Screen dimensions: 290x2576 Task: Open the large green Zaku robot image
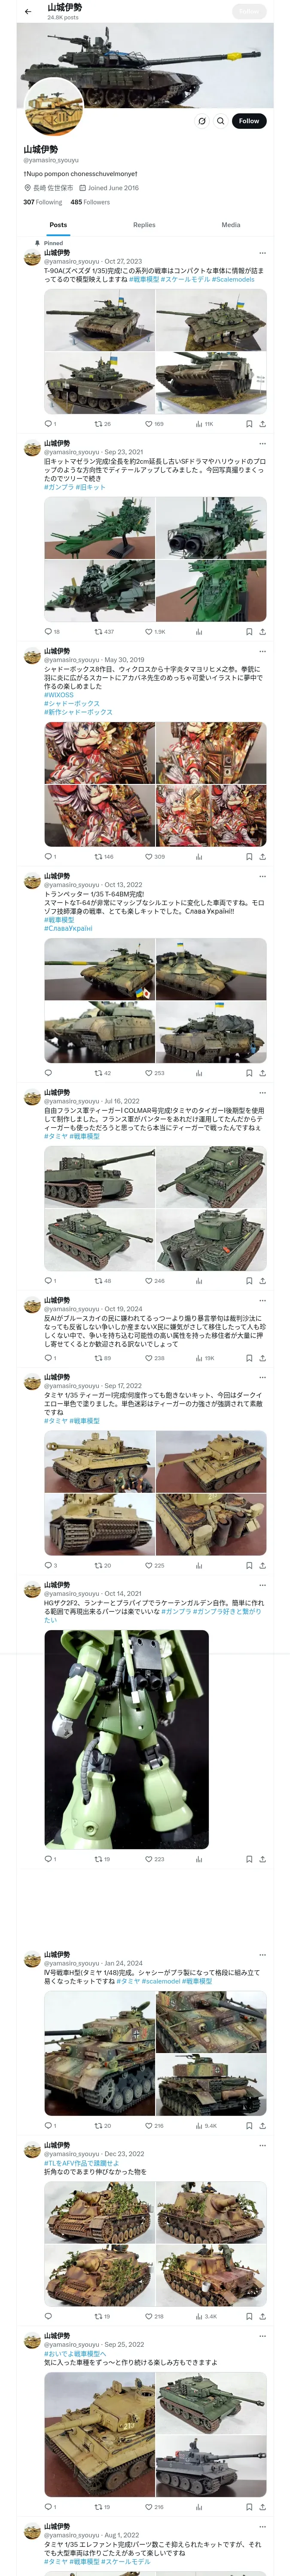tap(126, 1739)
